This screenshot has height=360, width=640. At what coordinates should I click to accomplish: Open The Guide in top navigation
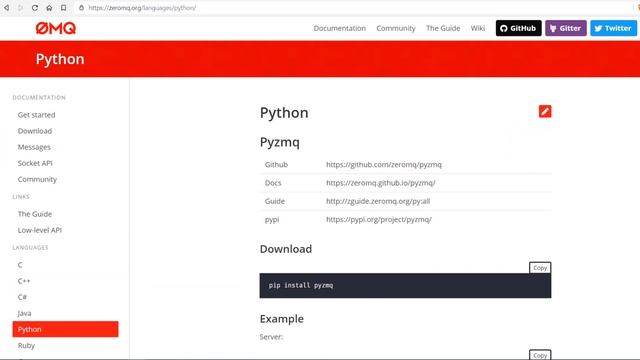[443, 28]
